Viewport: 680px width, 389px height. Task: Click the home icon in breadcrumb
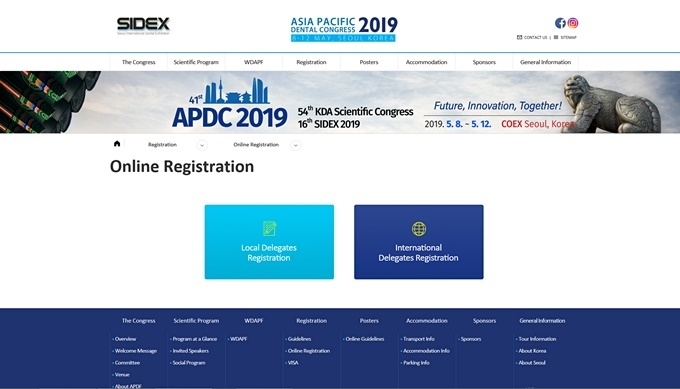coord(117,144)
